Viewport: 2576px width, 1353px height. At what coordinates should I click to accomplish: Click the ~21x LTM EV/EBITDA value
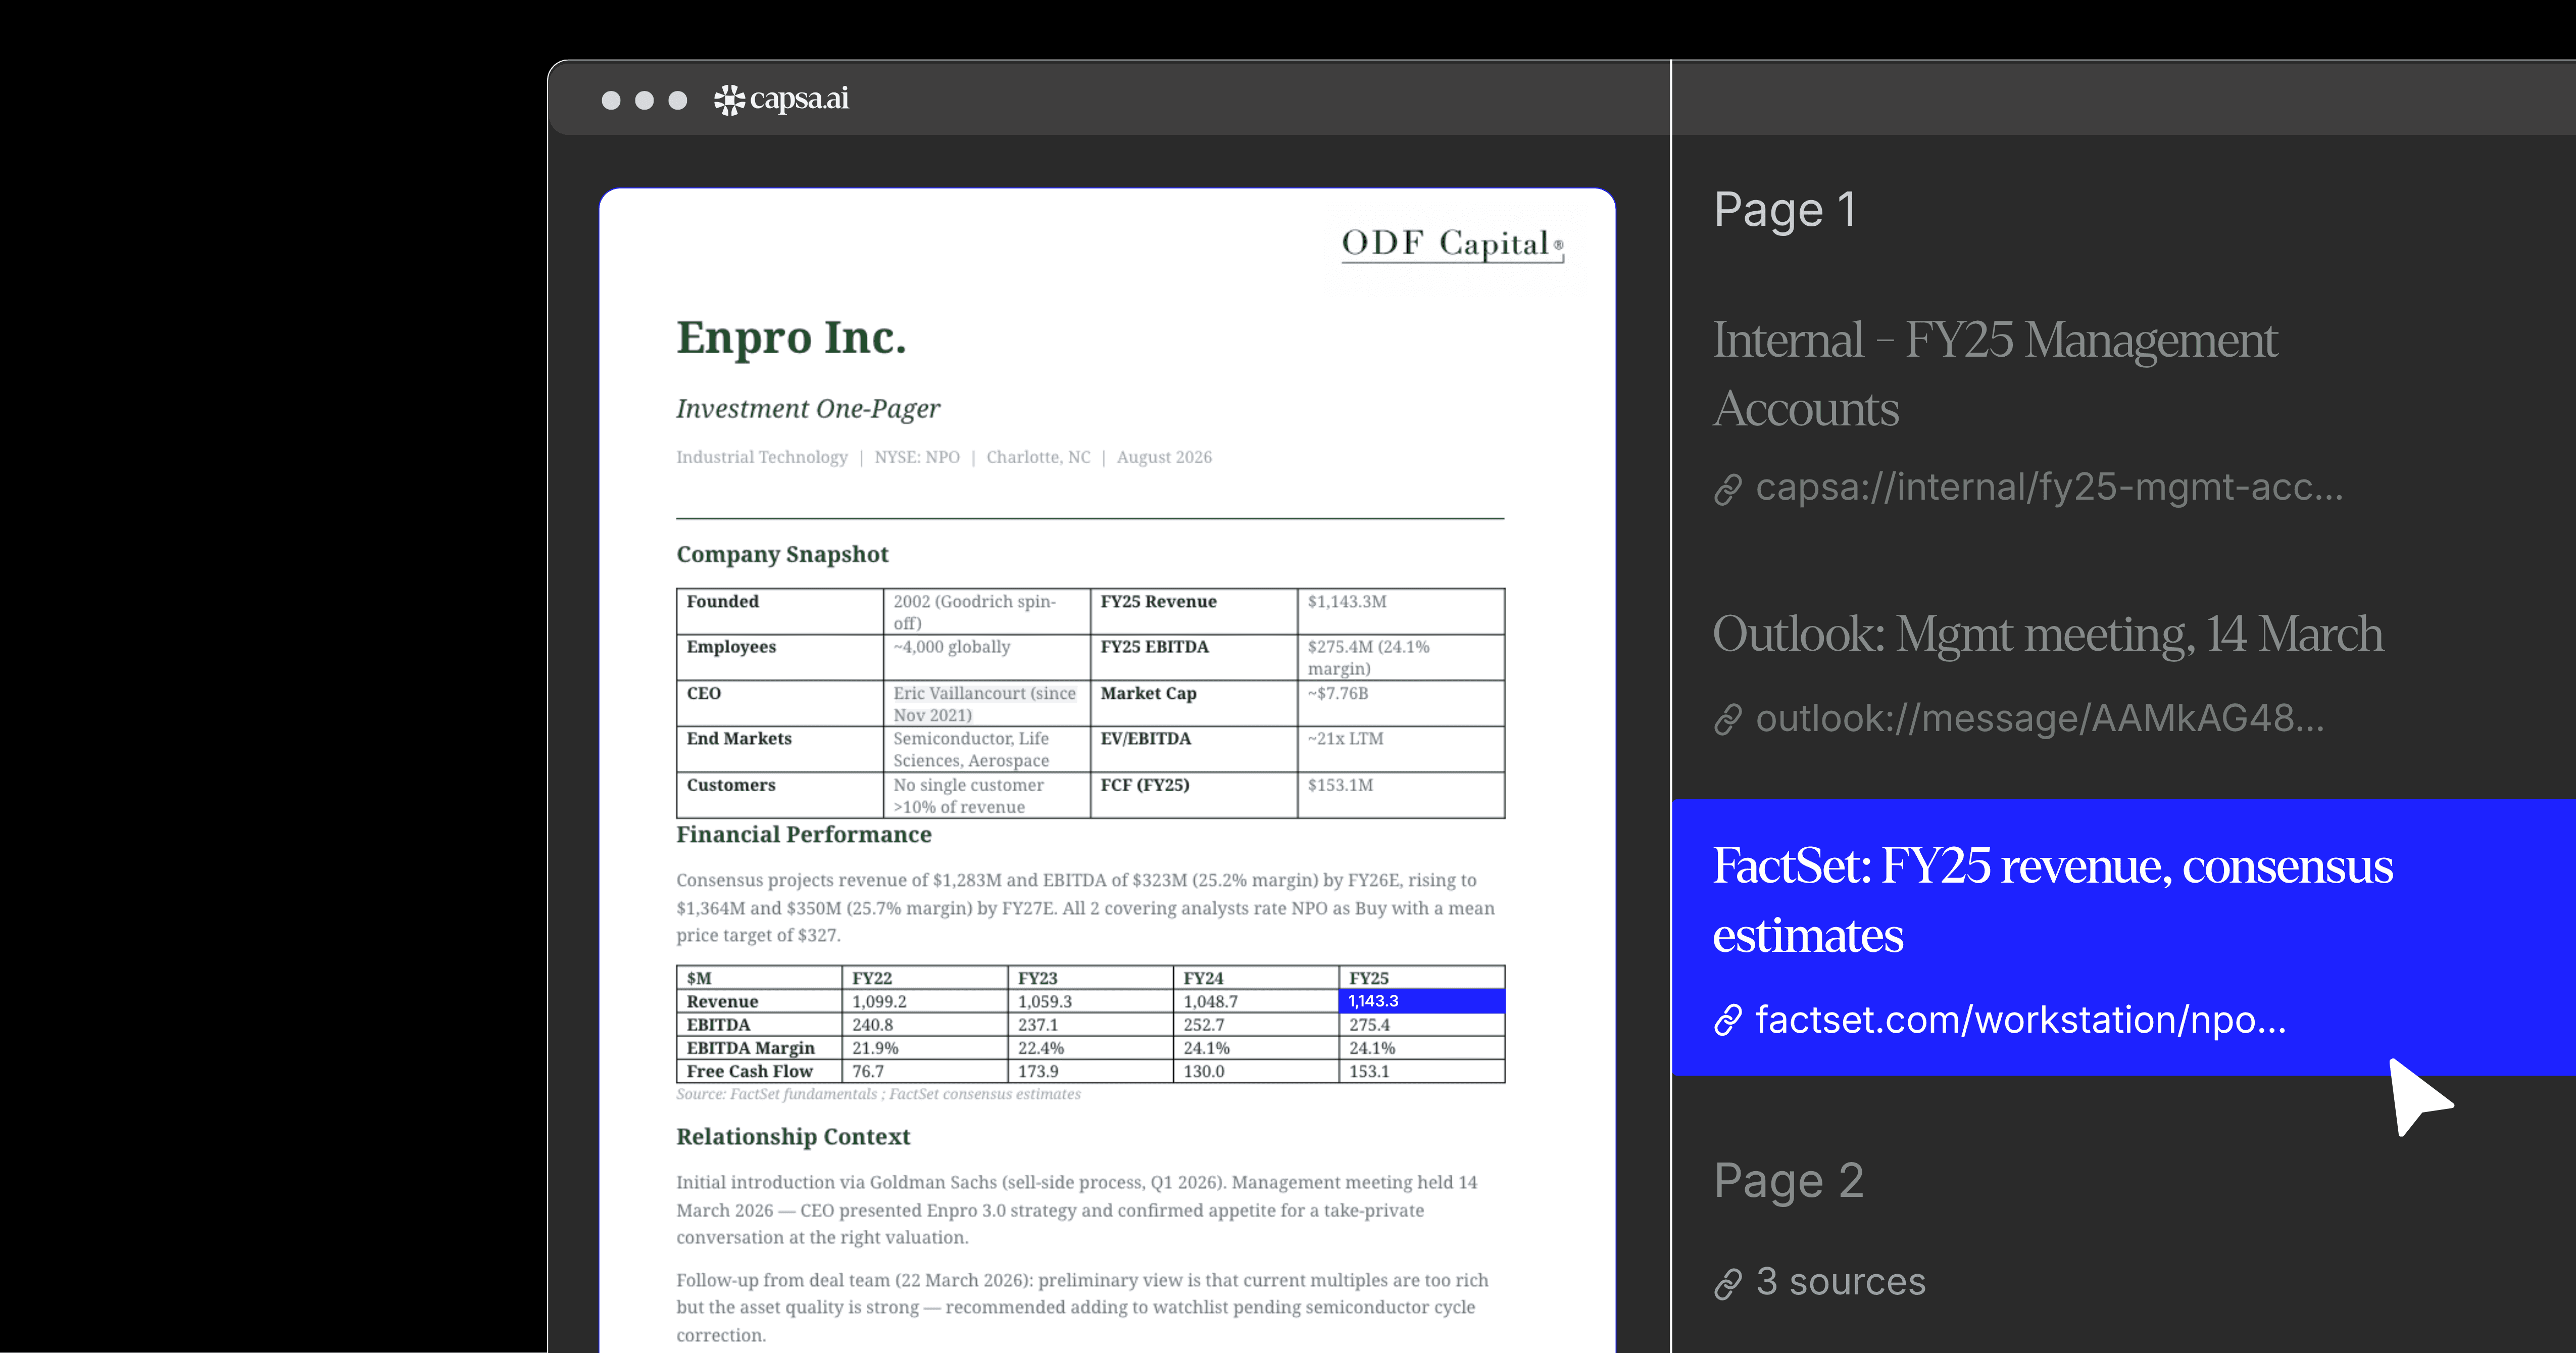tap(1345, 738)
